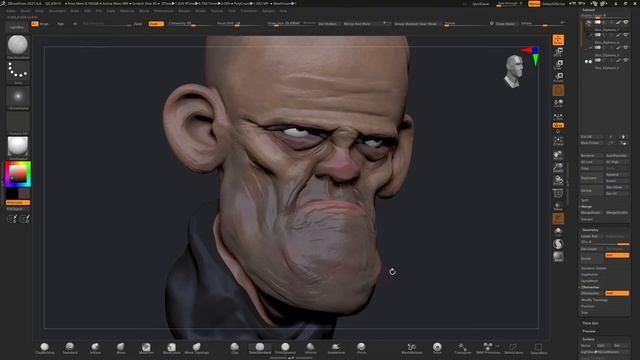Open the Alpha menu

coord(11,11)
